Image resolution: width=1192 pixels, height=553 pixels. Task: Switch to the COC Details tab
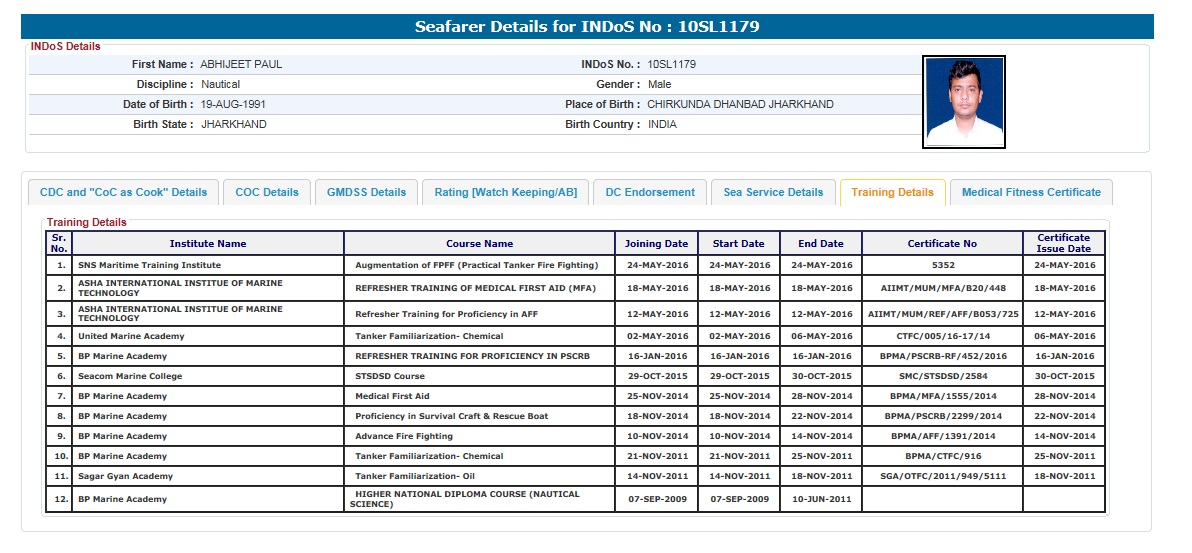pos(267,192)
